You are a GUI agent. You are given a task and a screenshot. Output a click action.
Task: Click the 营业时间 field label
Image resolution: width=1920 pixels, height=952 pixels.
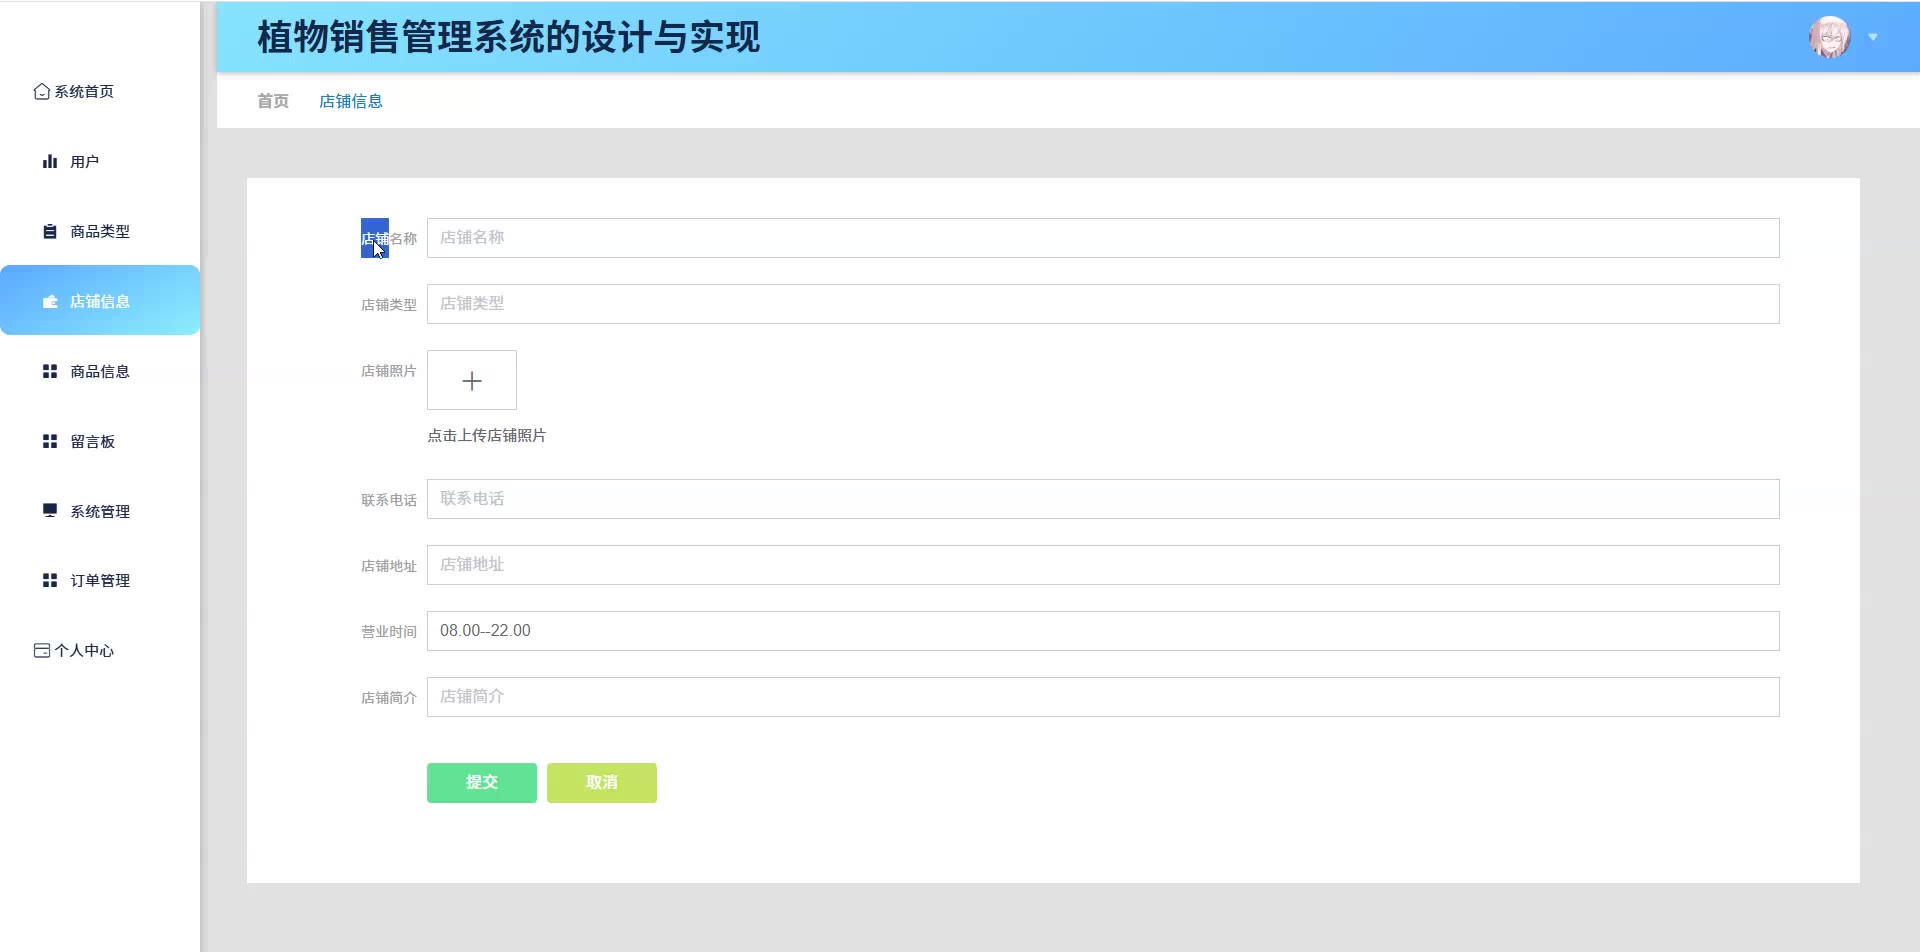[389, 632]
